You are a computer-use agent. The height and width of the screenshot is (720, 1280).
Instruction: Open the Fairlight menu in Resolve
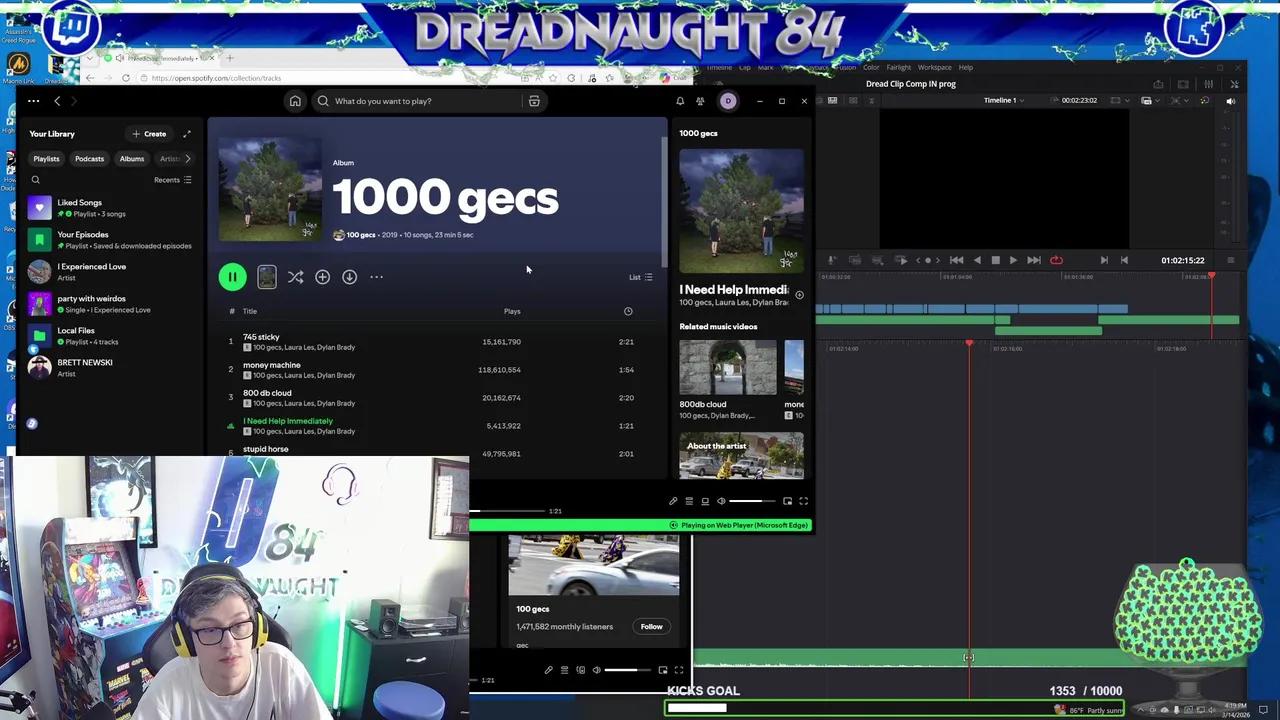coord(898,67)
